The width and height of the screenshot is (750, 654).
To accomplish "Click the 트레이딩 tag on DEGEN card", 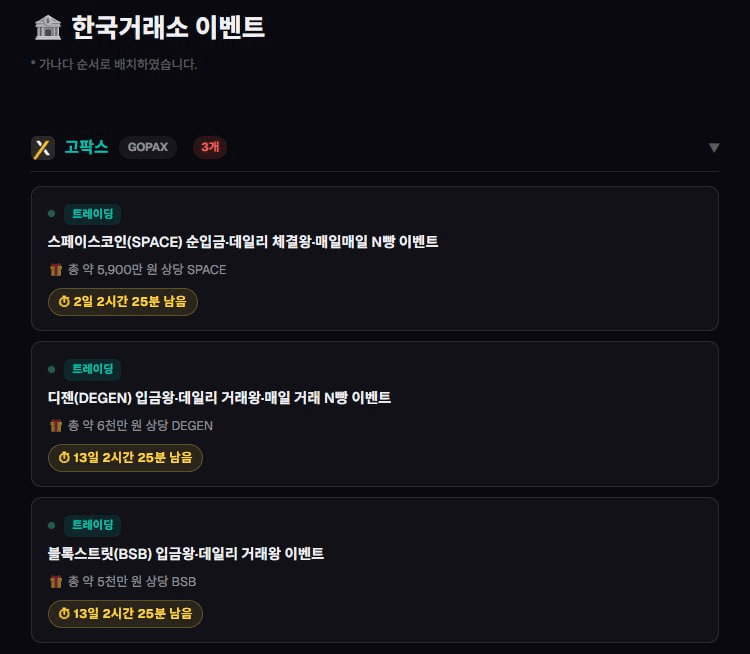I will (92, 370).
